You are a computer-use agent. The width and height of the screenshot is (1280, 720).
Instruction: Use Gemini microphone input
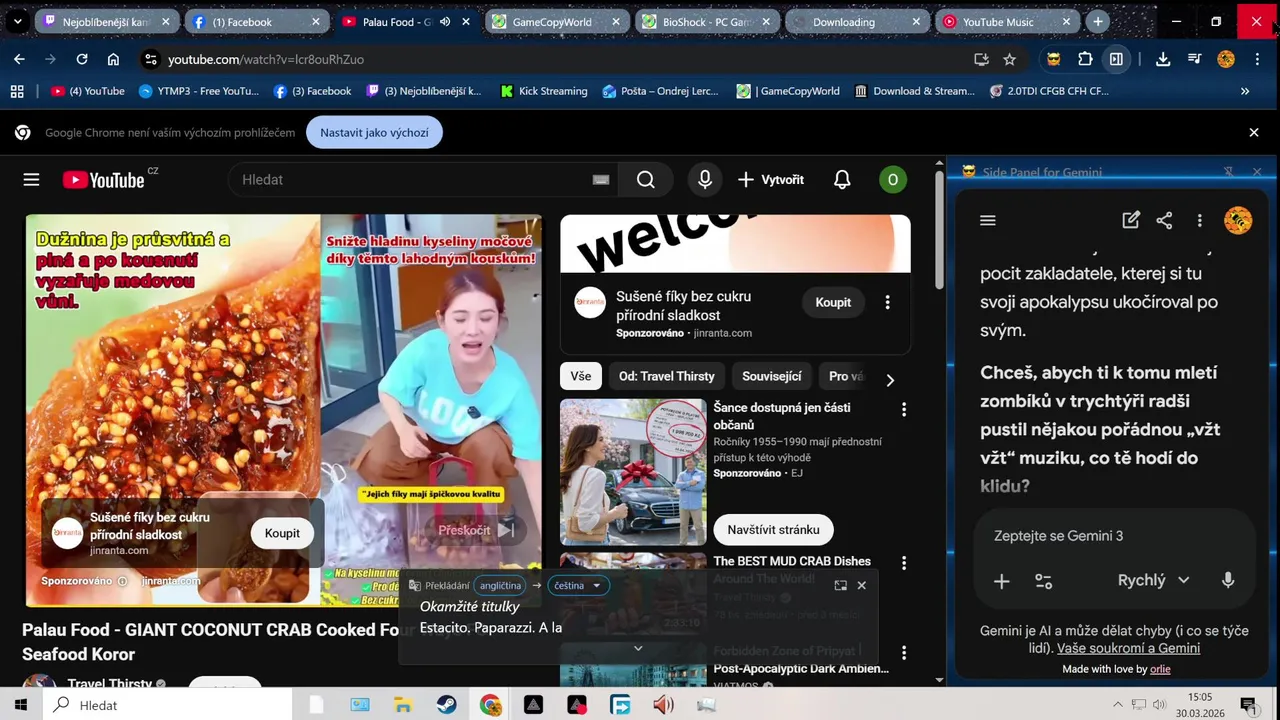coord(1228,580)
